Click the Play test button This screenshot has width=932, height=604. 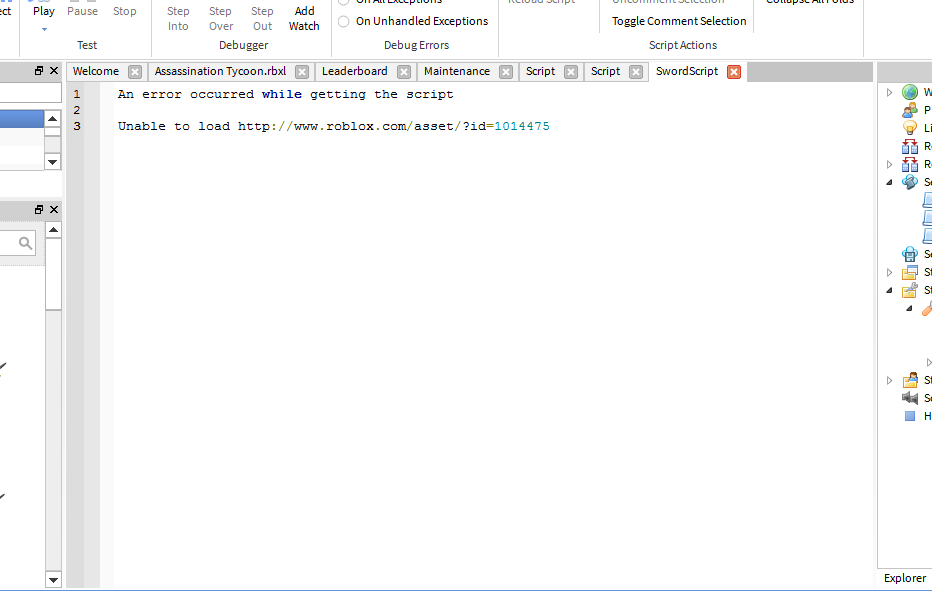pyautogui.click(x=43, y=11)
